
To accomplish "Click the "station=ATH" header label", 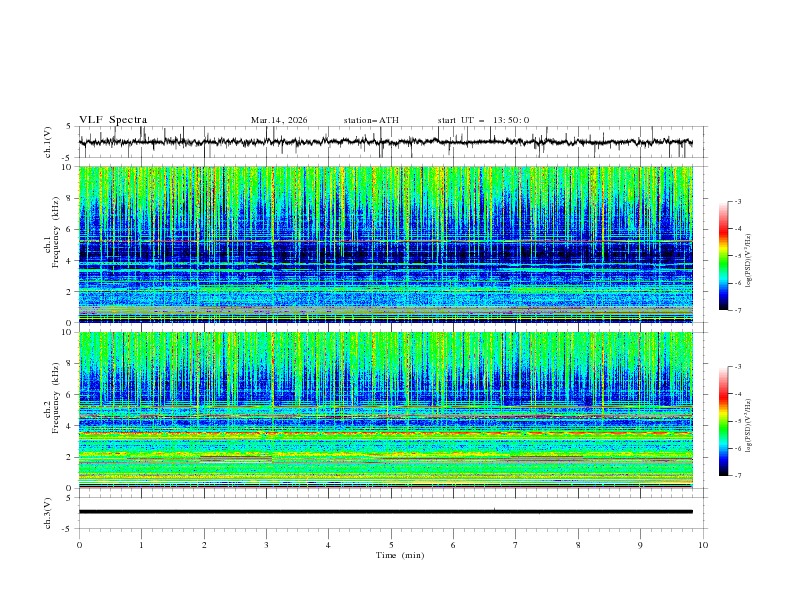I will [371, 120].
